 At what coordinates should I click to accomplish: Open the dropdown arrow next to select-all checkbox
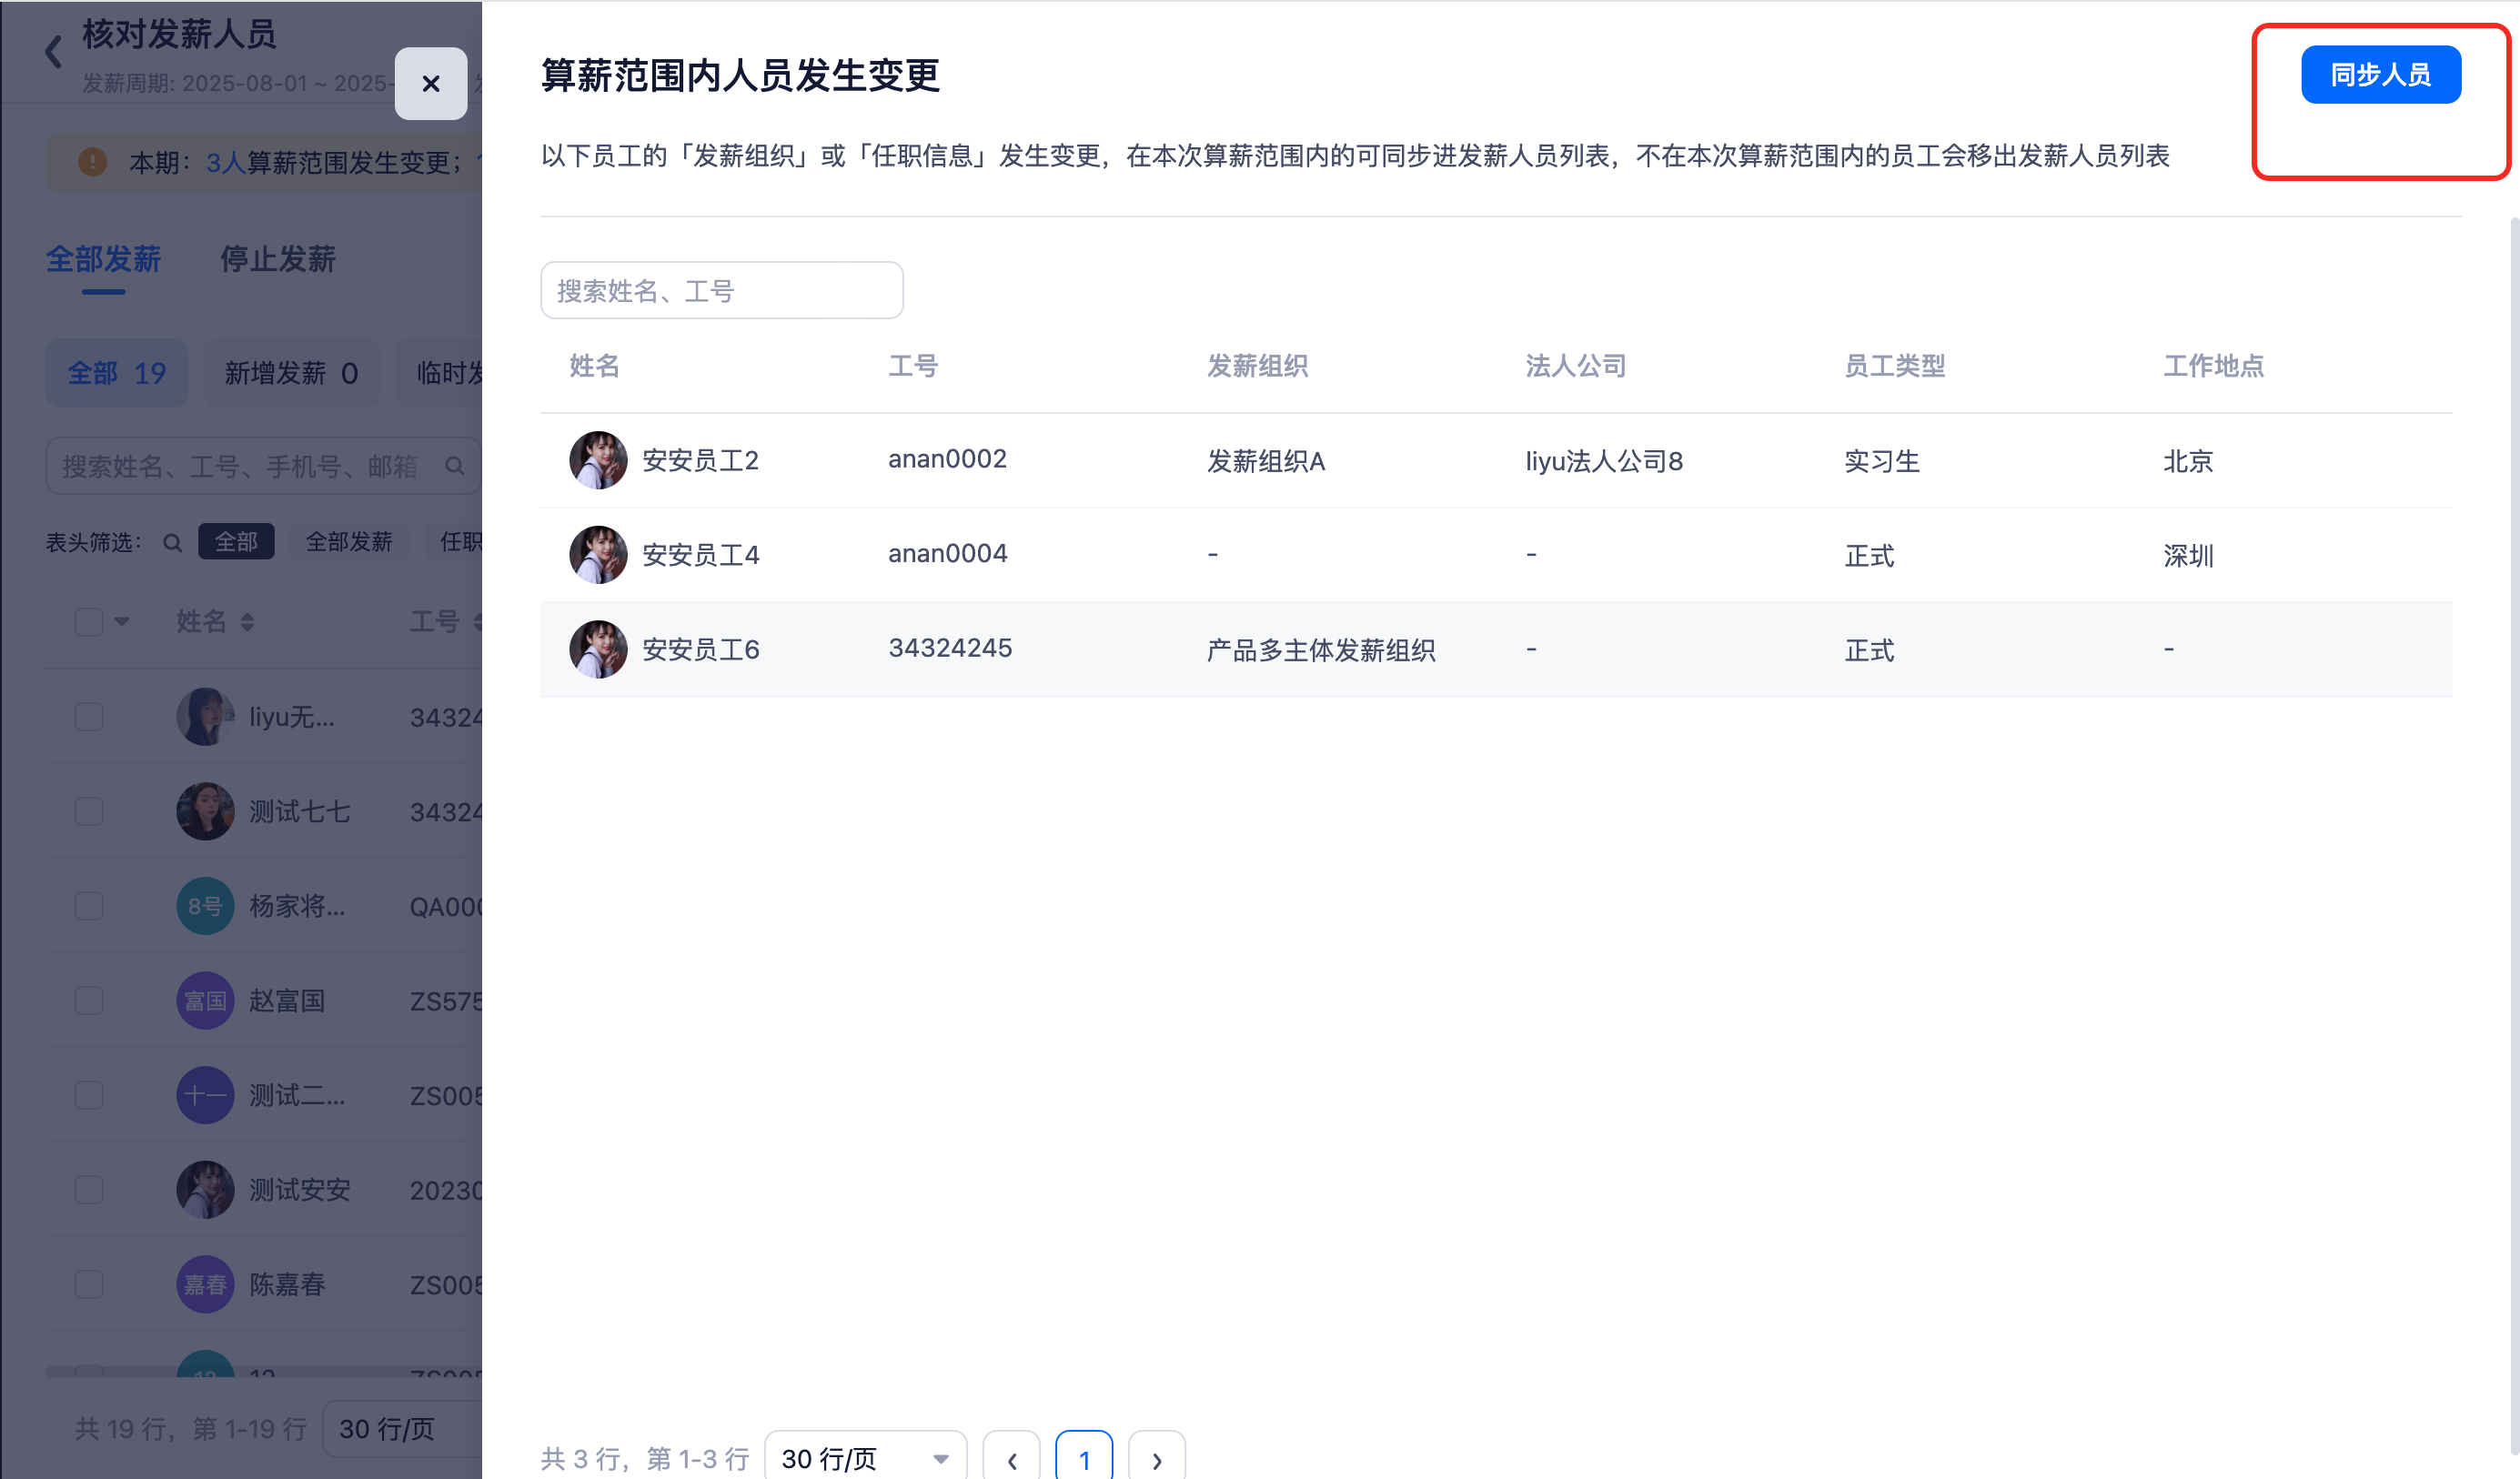[122, 621]
